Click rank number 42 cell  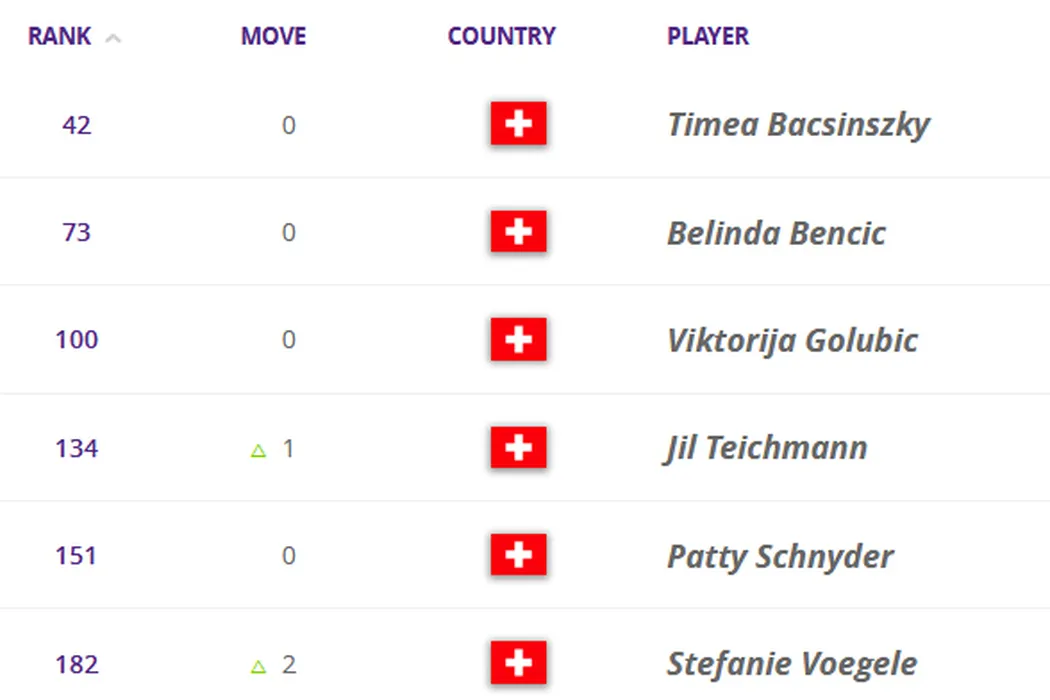pos(76,125)
